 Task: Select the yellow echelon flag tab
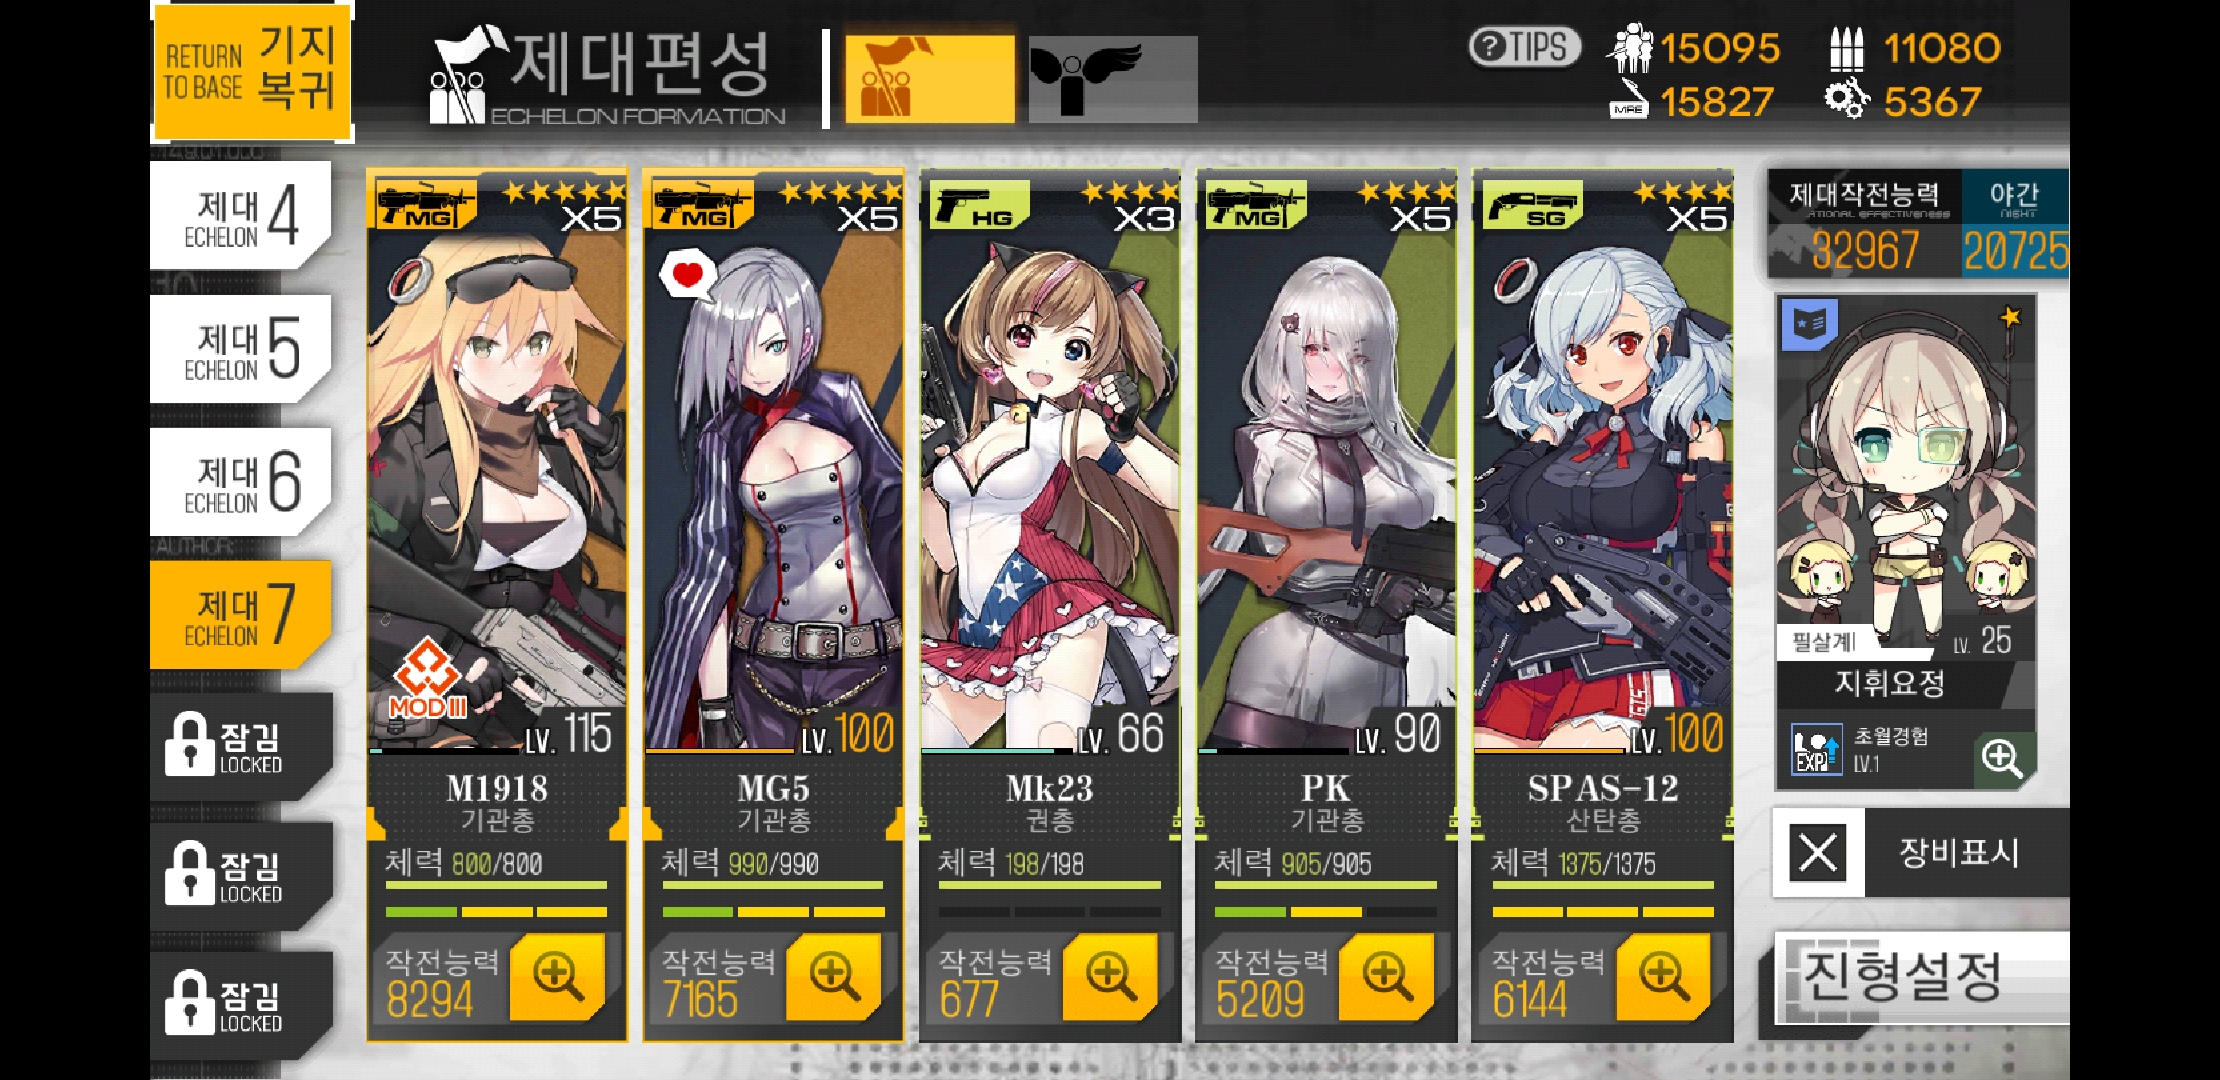click(929, 79)
